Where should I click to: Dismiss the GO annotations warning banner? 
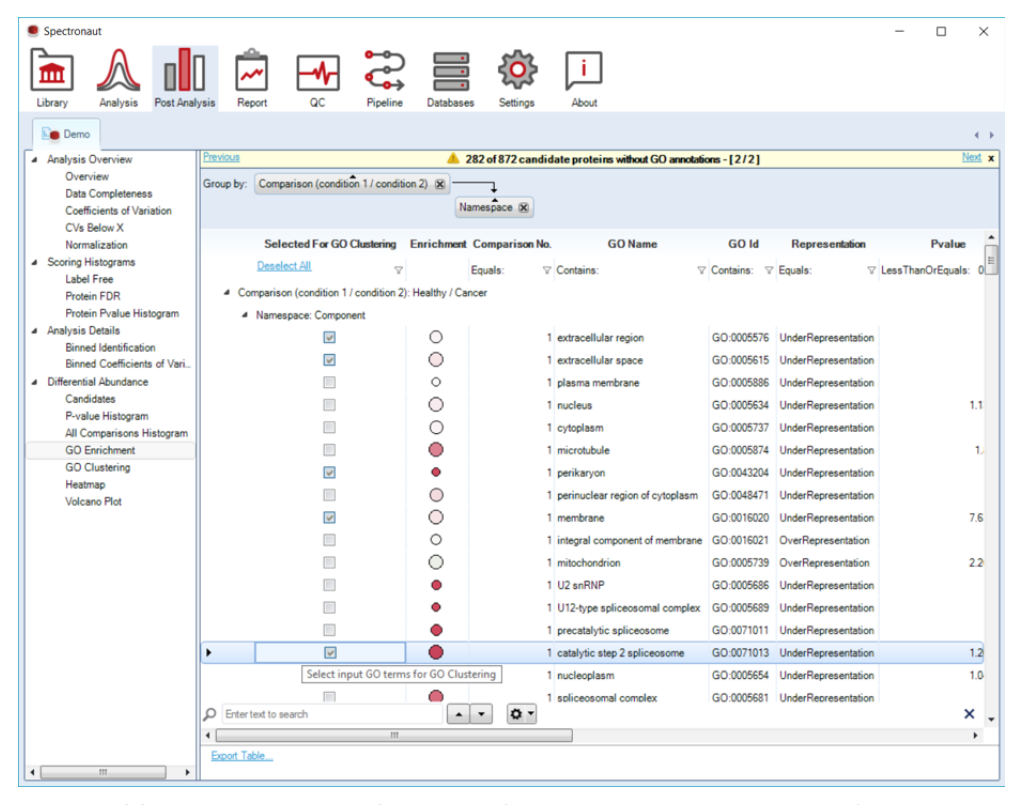pos(991,158)
